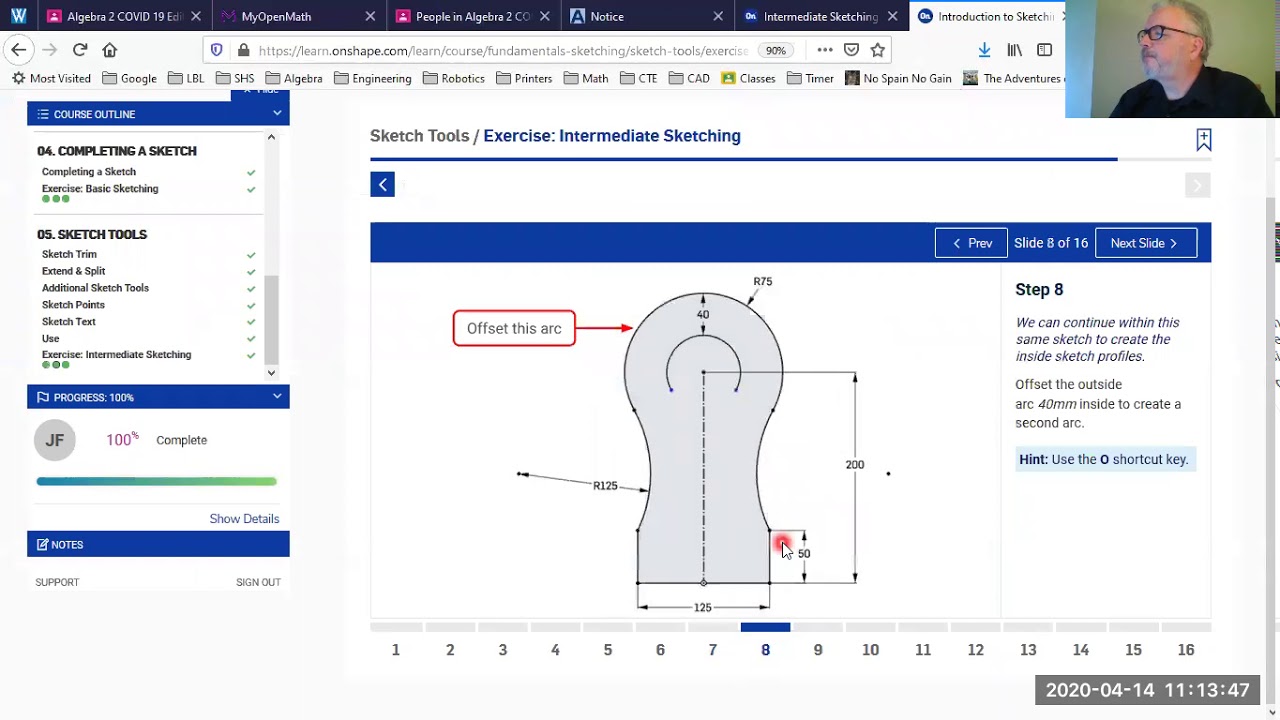Open the No Spain No Gain bookmark
Viewport: 1280px width, 720px height.
[x=898, y=78]
